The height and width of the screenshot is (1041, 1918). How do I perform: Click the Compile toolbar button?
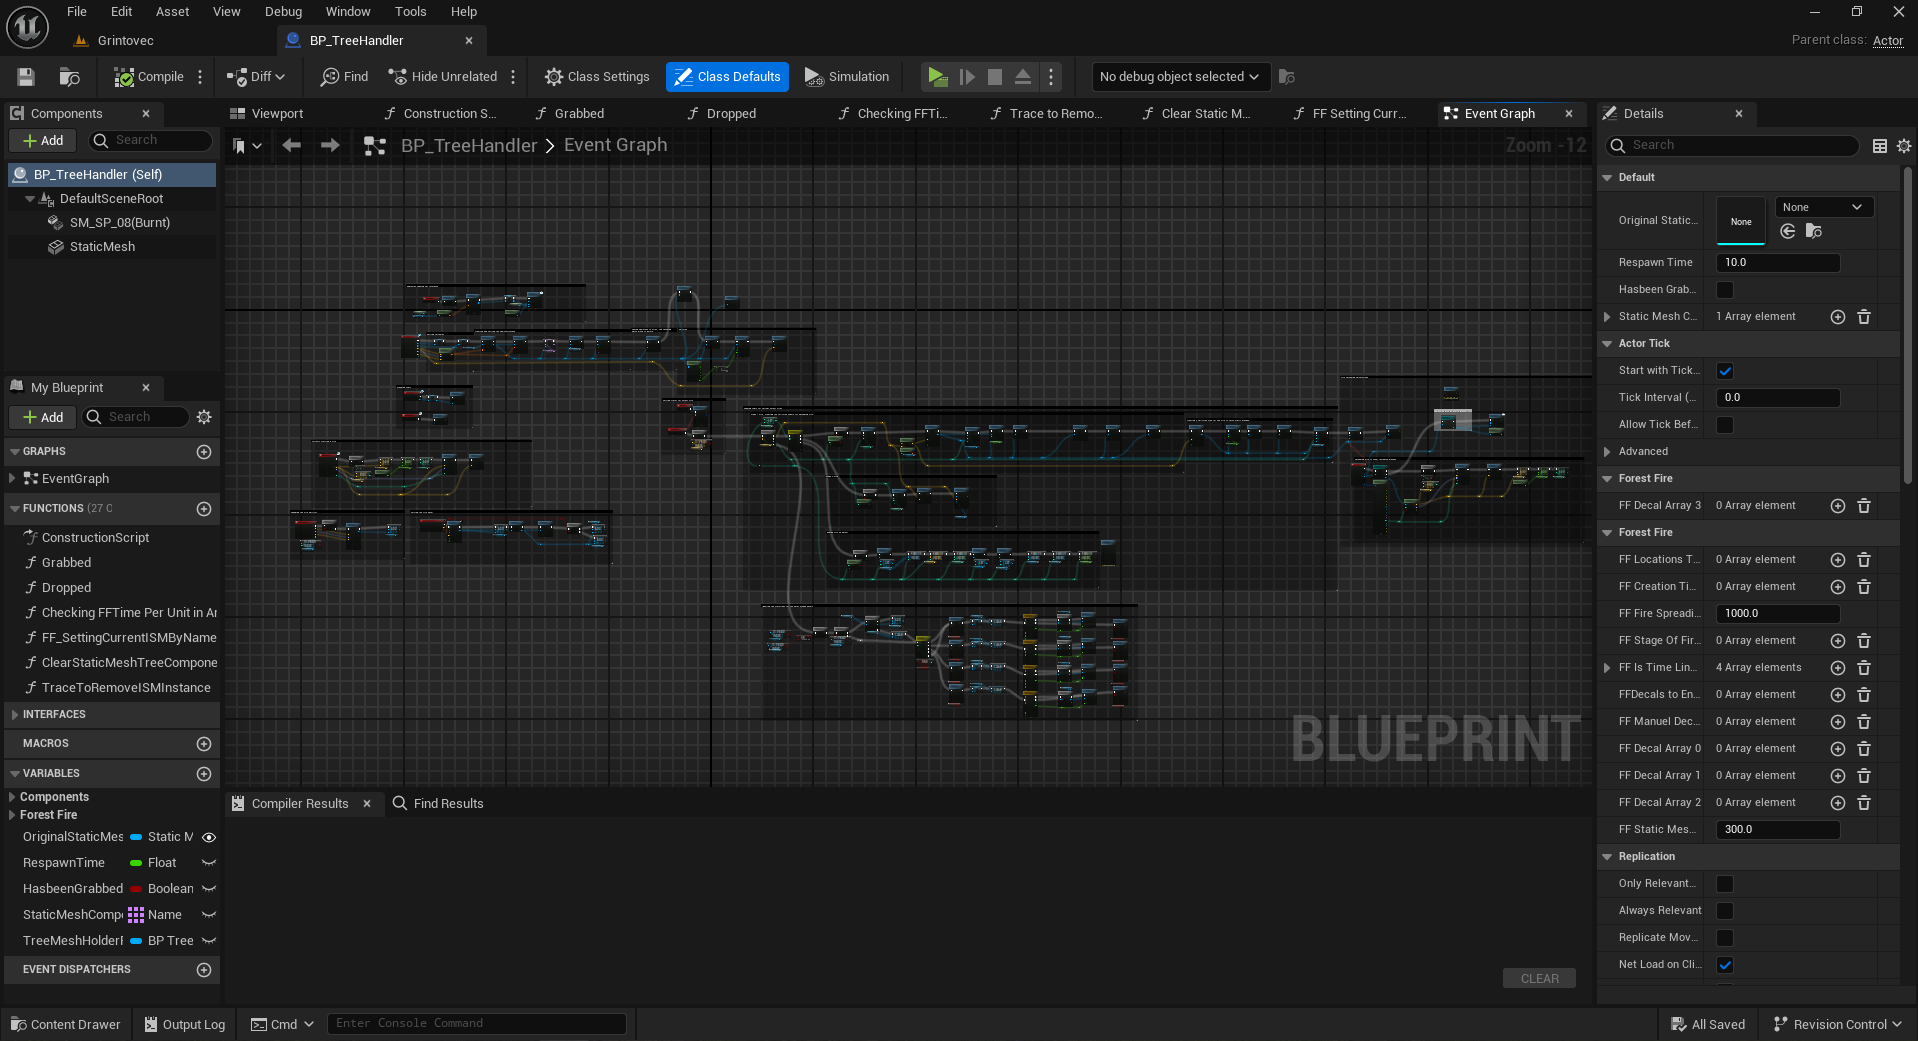tap(149, 77)
